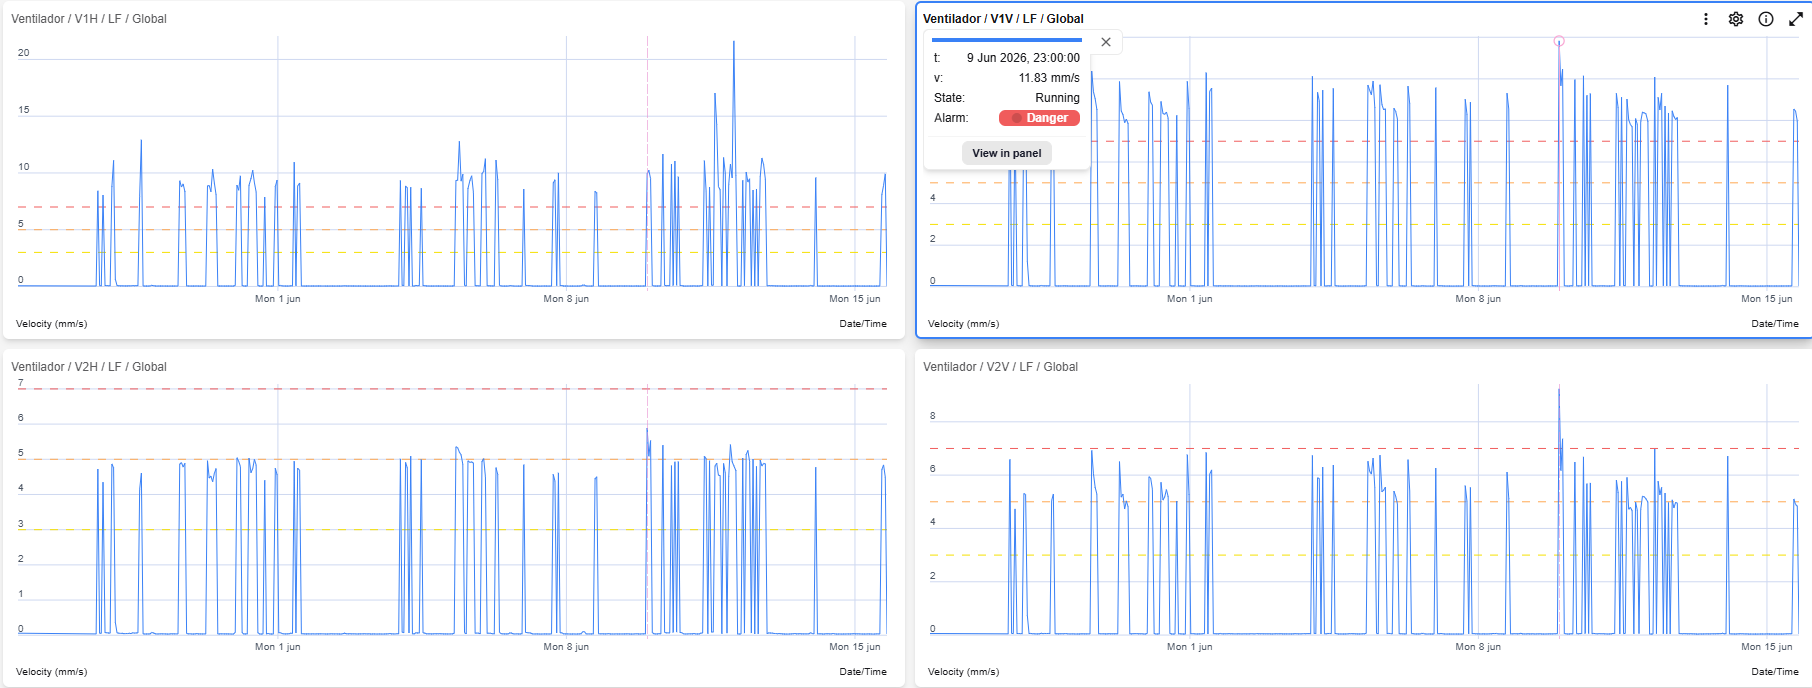Expand the V1V panel to fullscreen
Image resolution: width=1812 pixels, height=688 pixels.
click(x=1796, y=19)
